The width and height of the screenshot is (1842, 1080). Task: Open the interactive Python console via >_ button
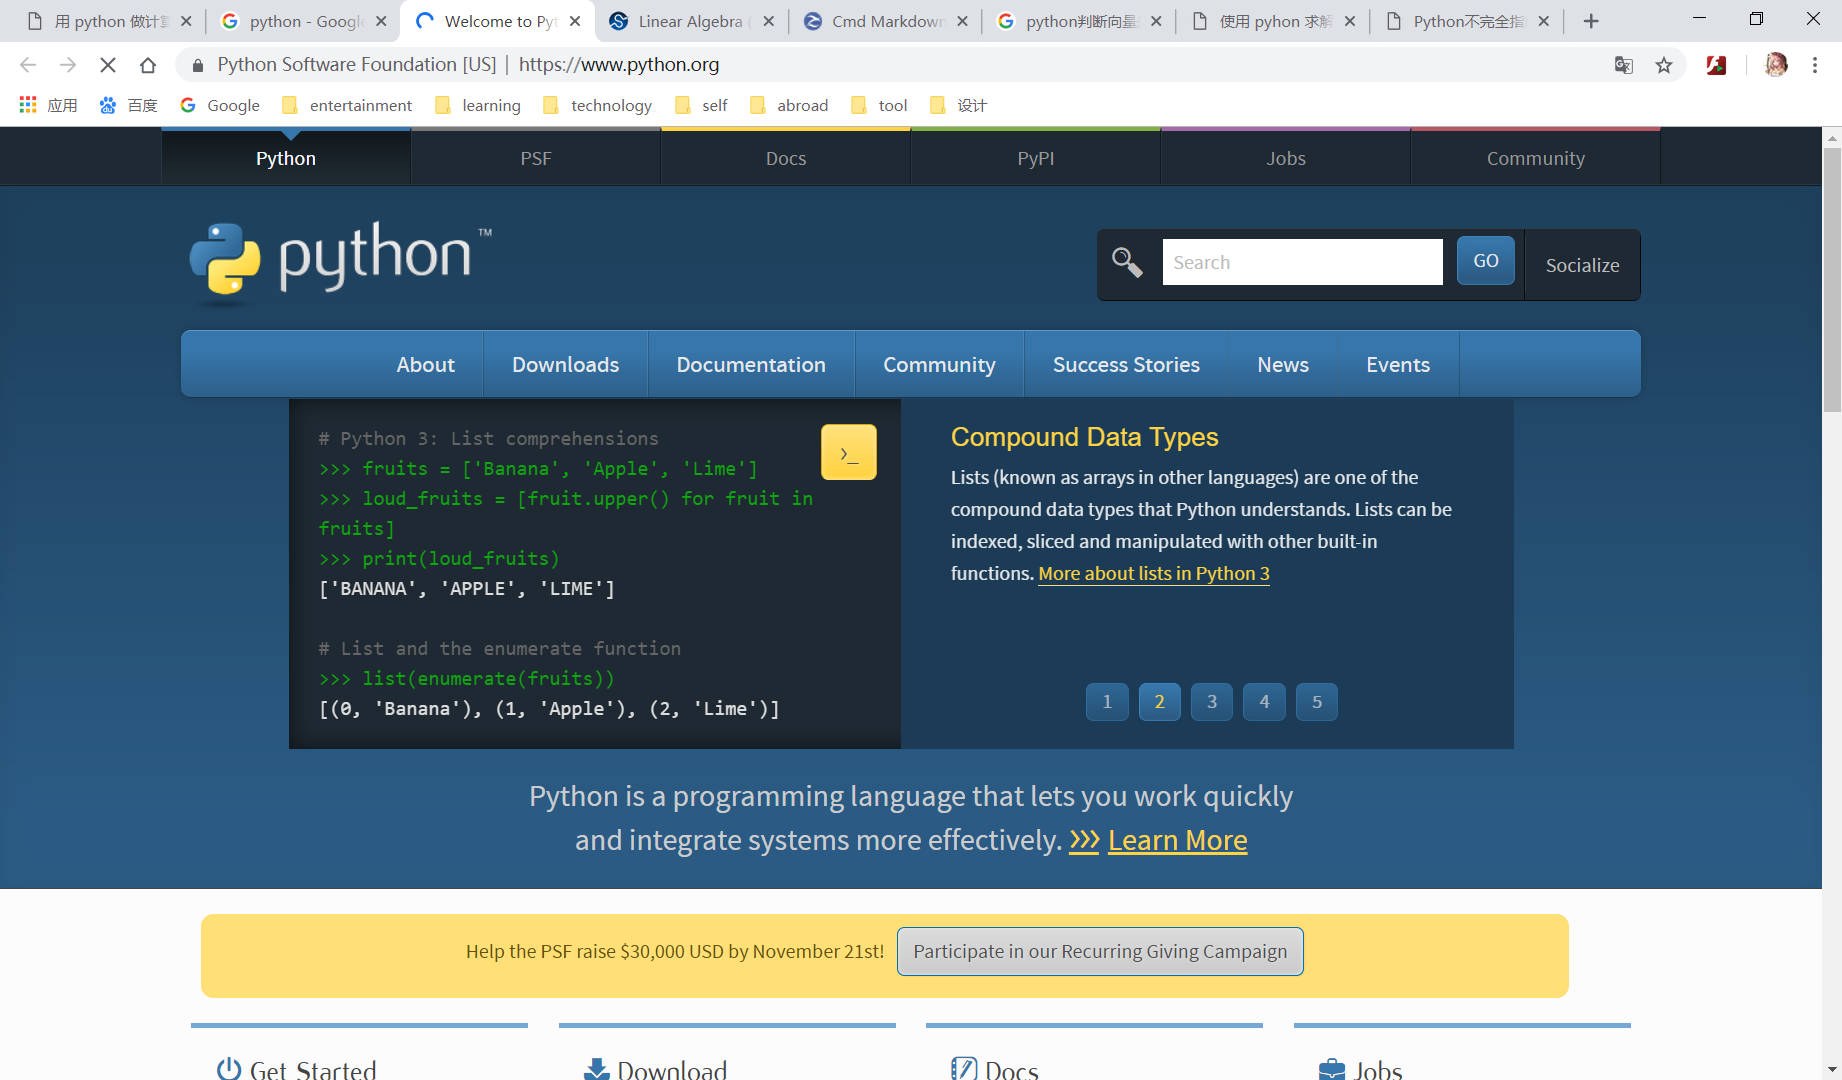coord(848,451)
